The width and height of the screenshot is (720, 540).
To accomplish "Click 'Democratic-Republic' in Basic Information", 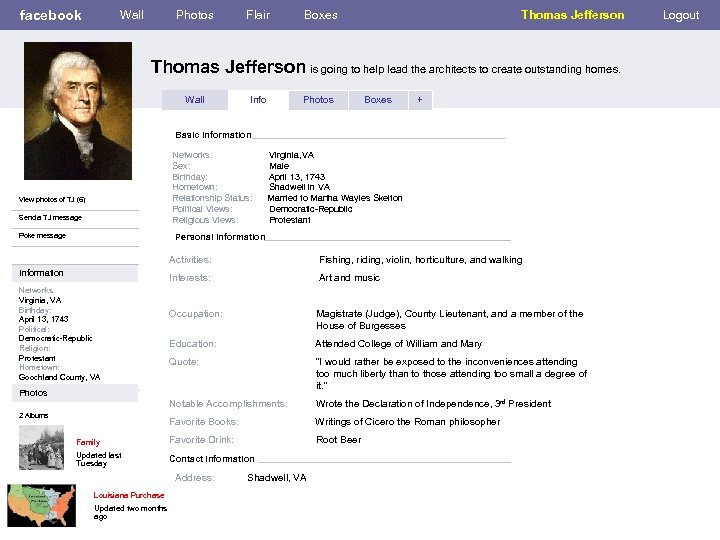I will click(311, 209).
